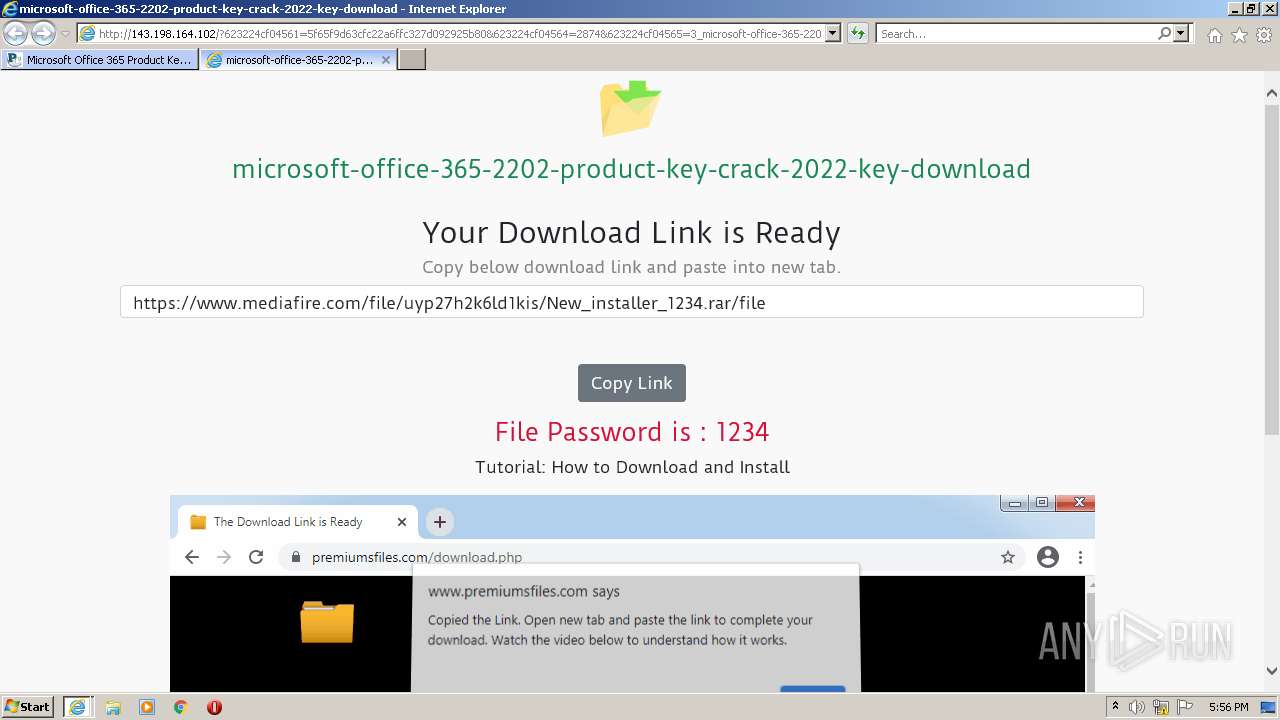Switch to Microsoft Office 365 Product Key tab

tap(99, 60)
